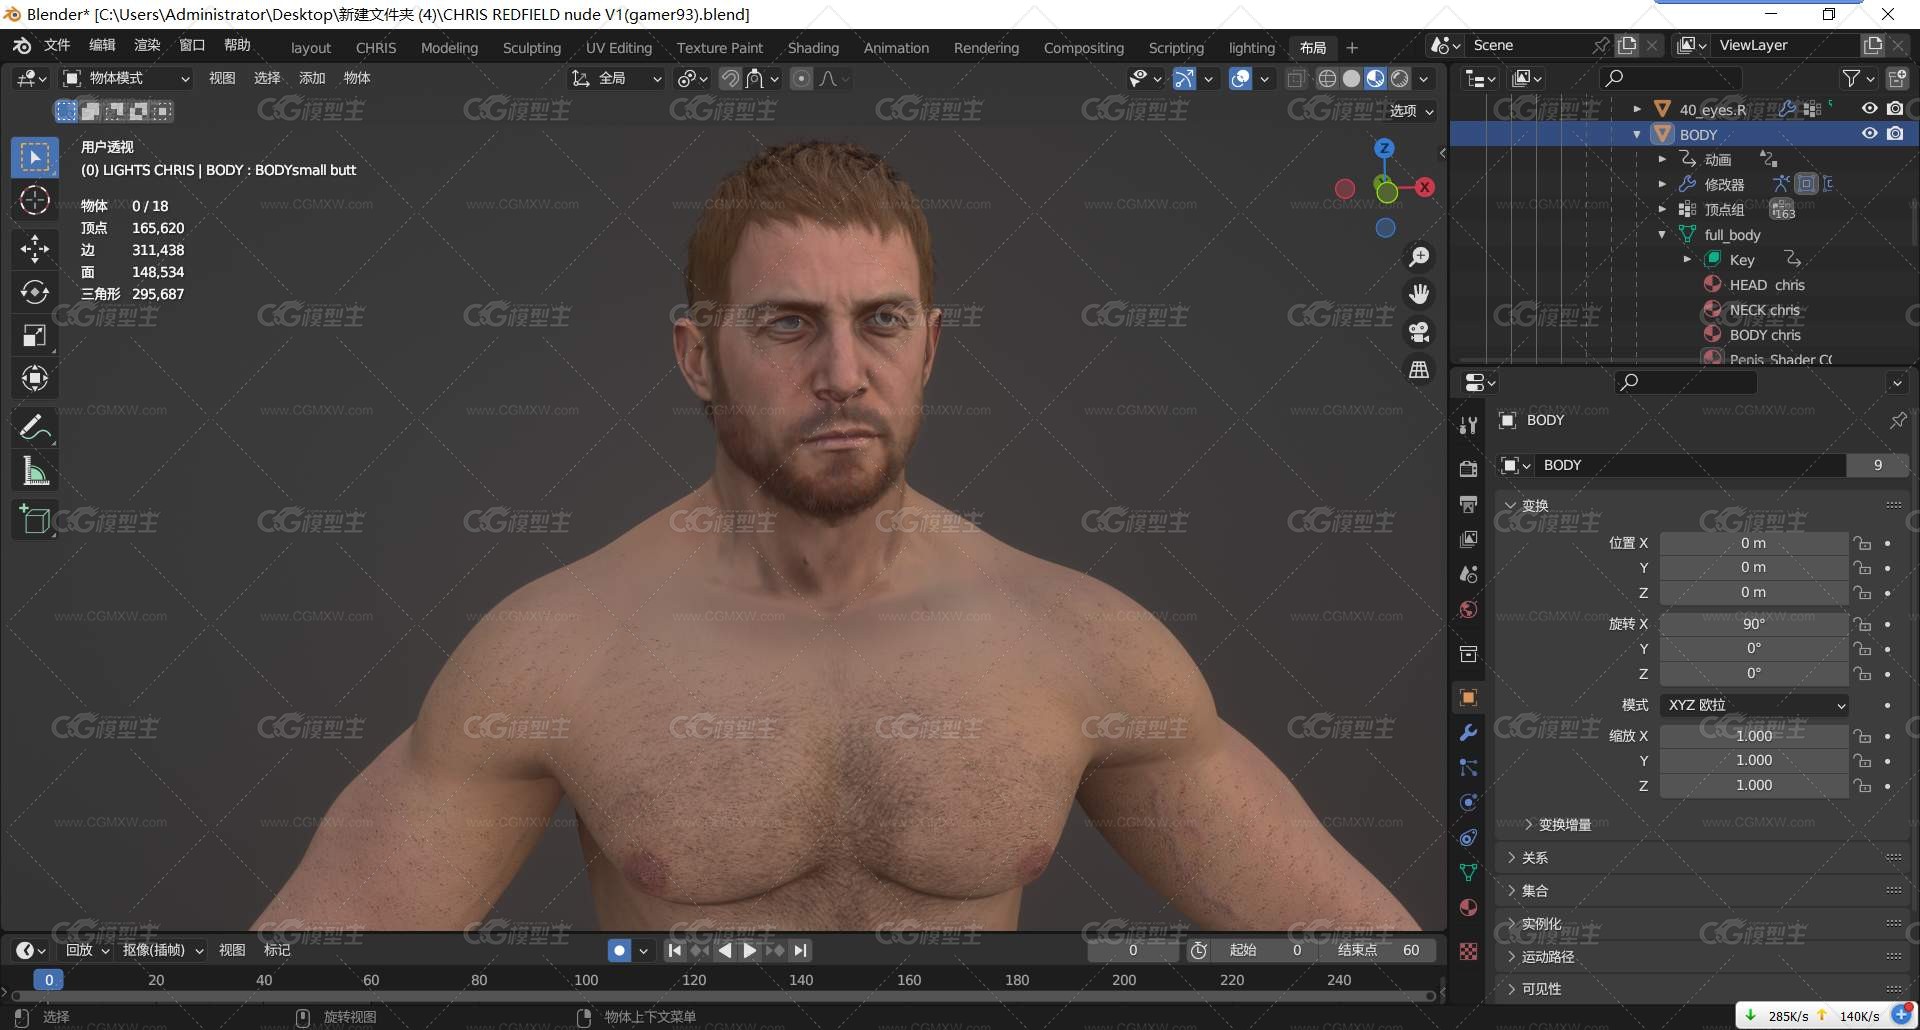Disable BODY render camera toggle
The width and height of the screenshot is (1920, 1030).
[1895, 134]
